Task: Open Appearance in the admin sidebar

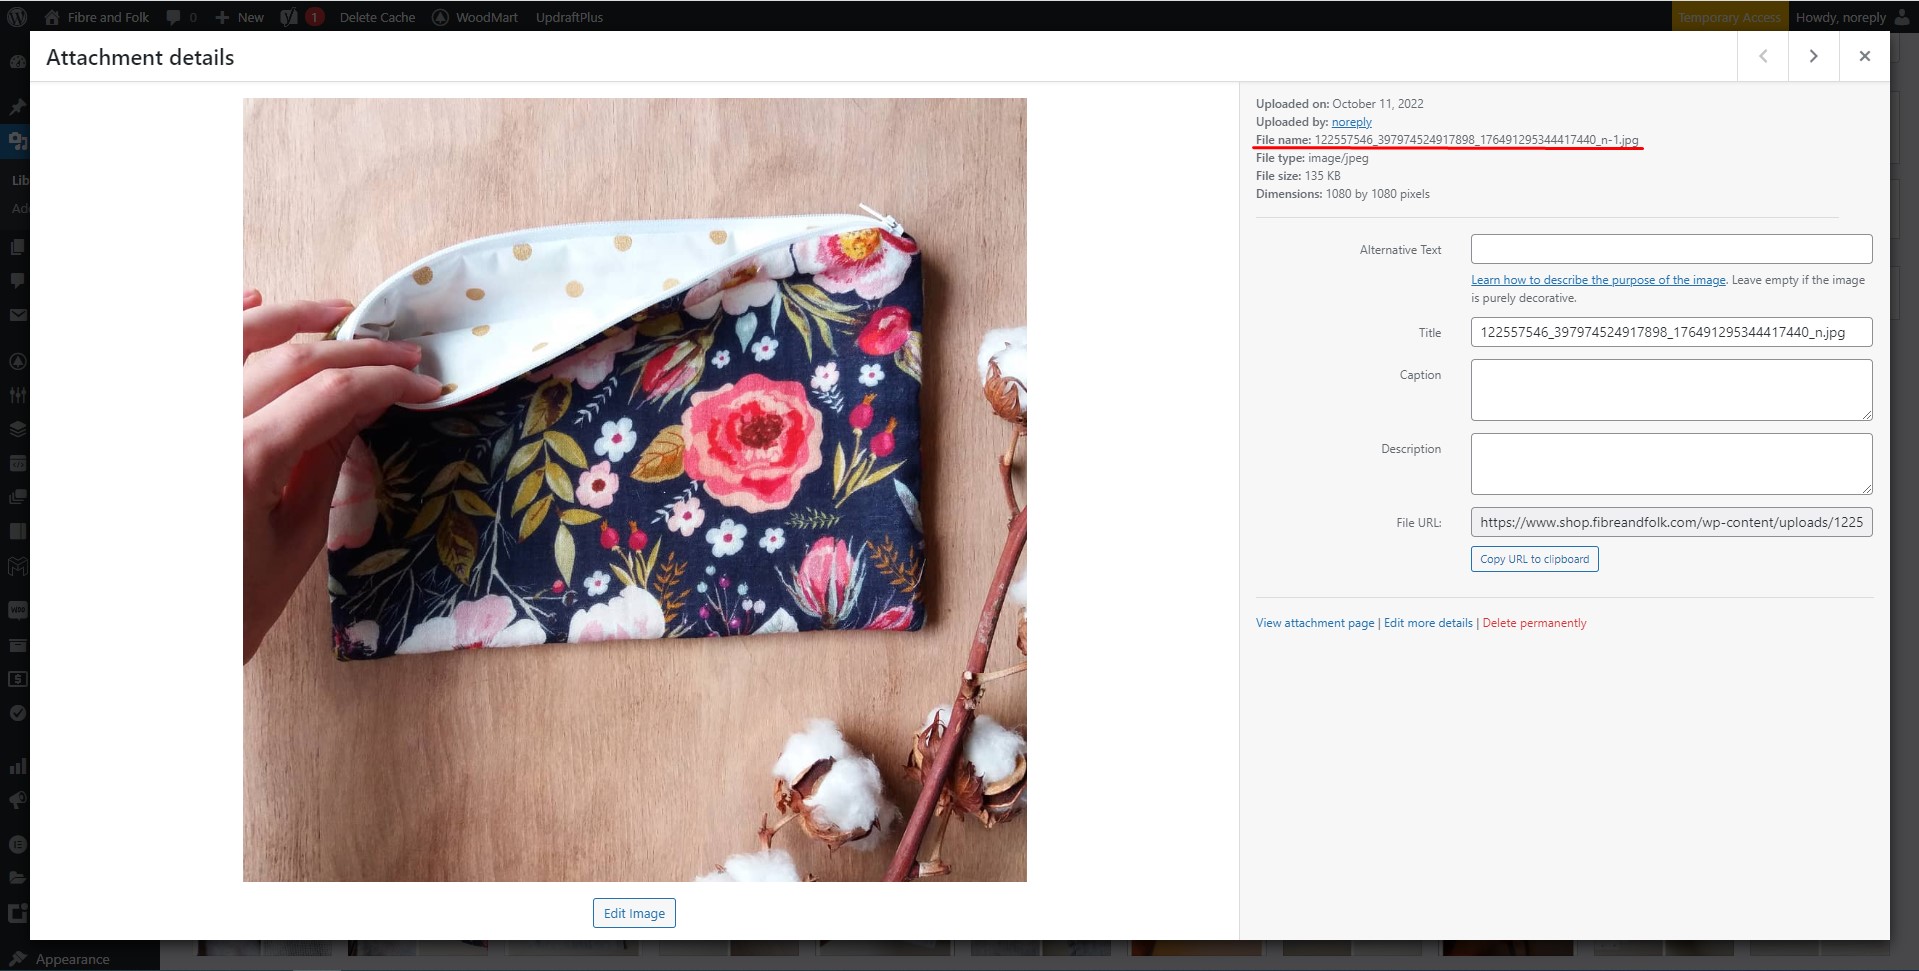Action: (72, 959)
